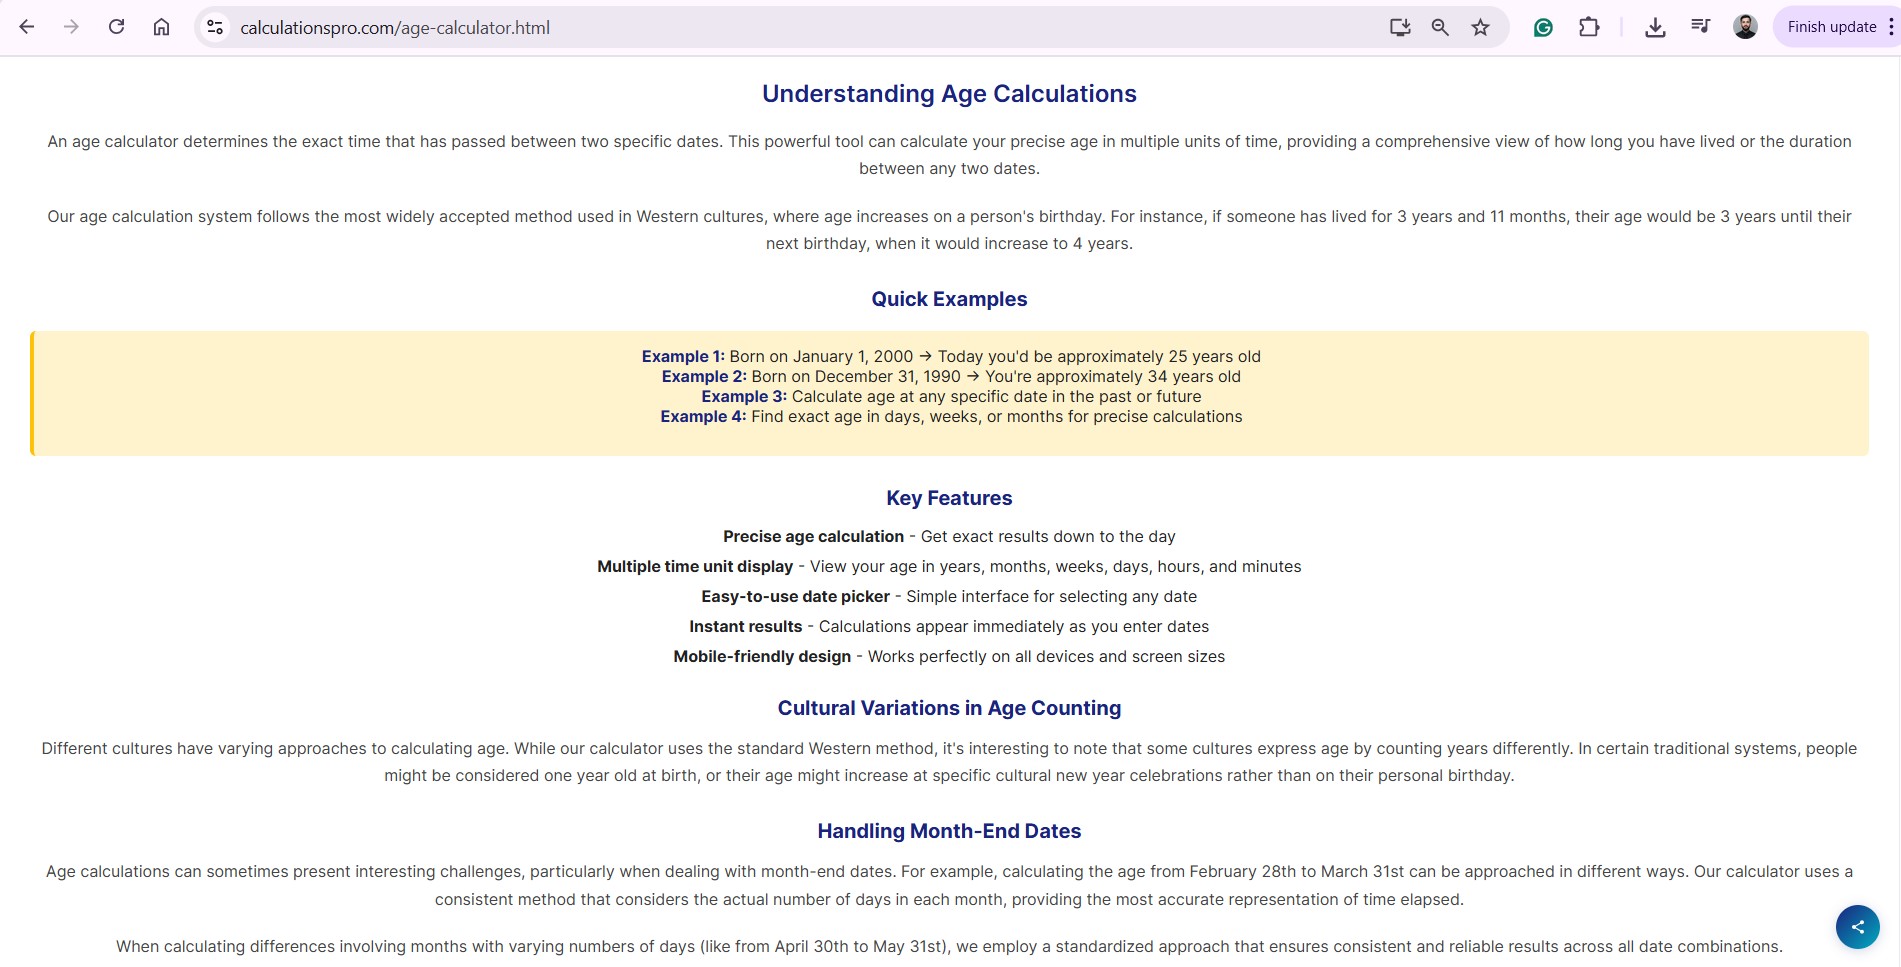Screen dimensions: 1901x967
Task: Focus the address bar URL field
Action: [700, 27]
